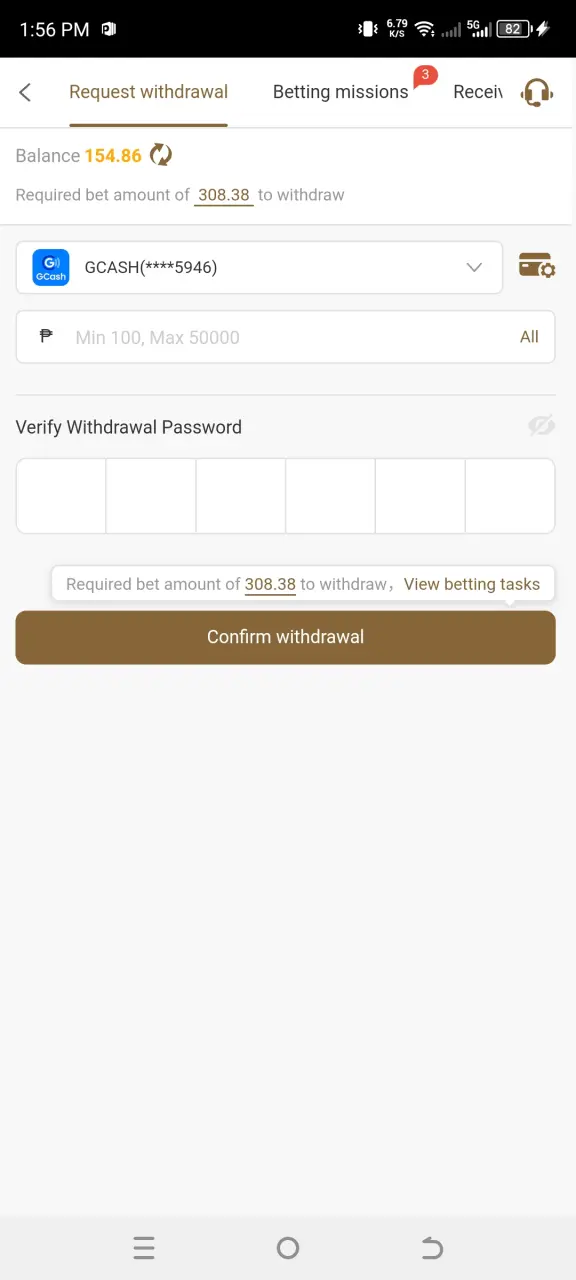Open the partially visible Receive tab

pos(477,92)
